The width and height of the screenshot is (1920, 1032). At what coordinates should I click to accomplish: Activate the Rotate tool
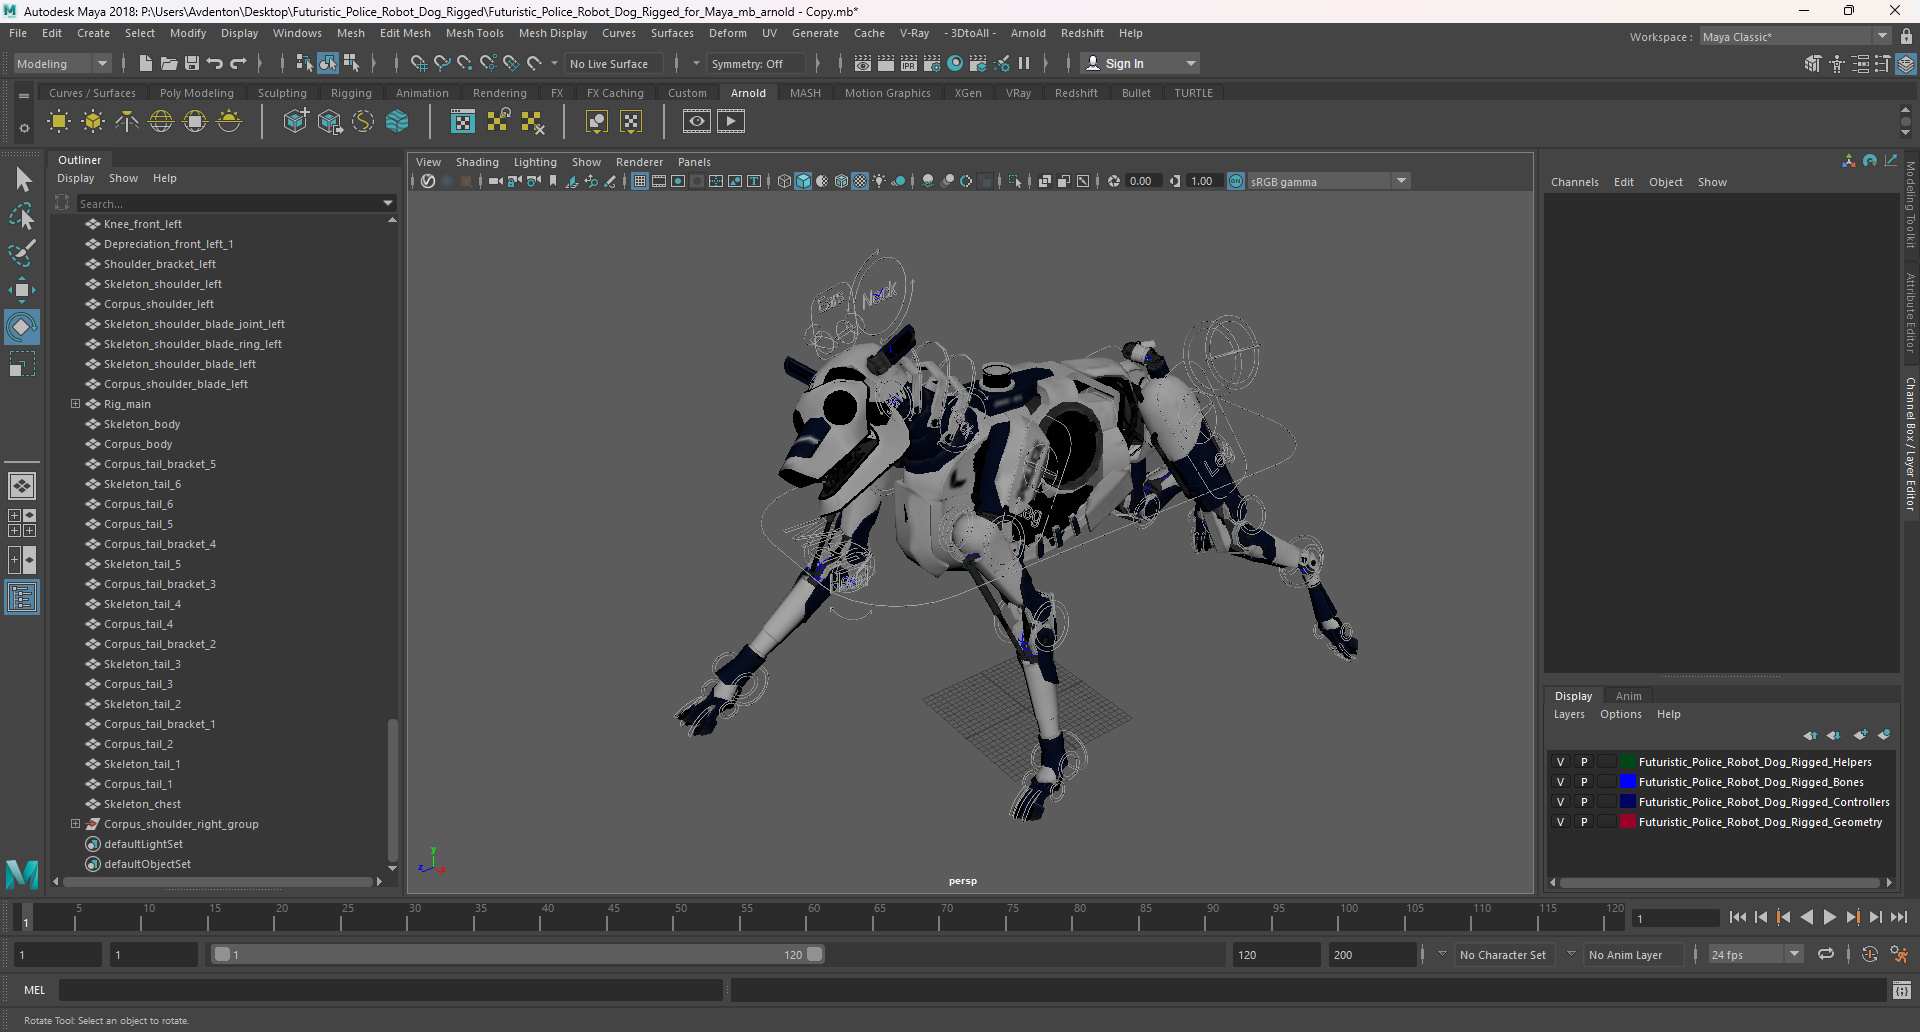(22, 327)
